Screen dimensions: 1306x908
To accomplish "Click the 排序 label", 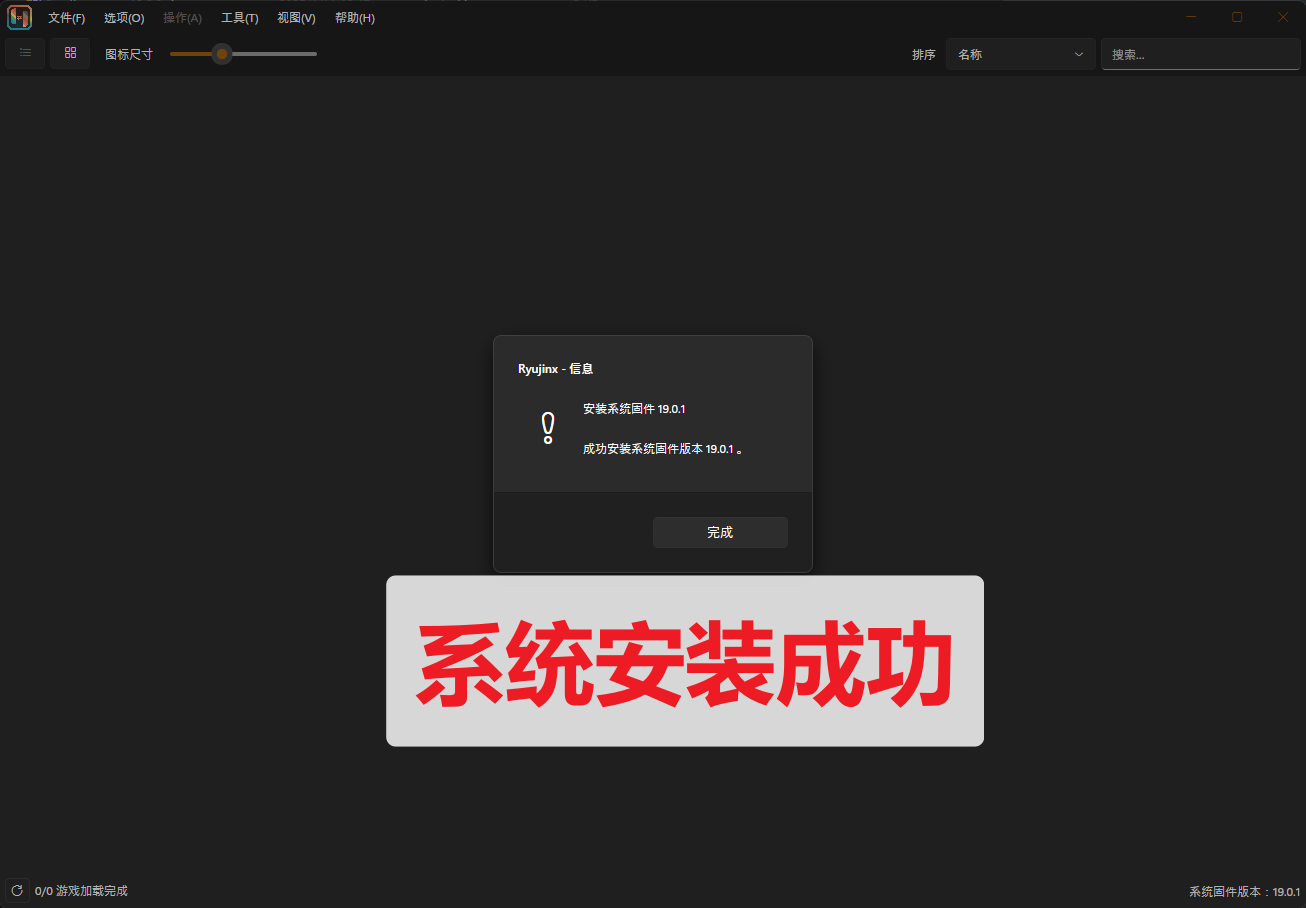I will coord(924,55).
